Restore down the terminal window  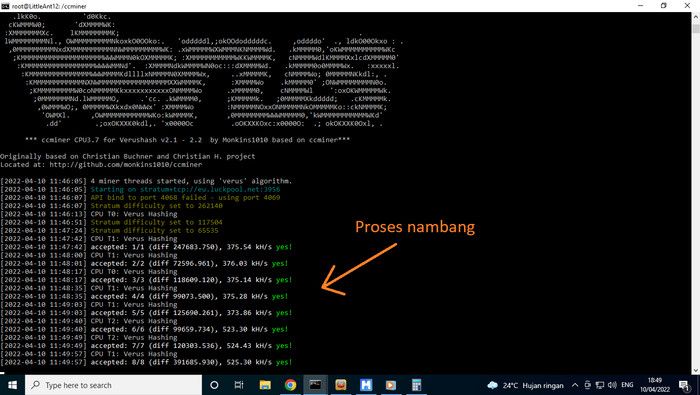[664, 6]
